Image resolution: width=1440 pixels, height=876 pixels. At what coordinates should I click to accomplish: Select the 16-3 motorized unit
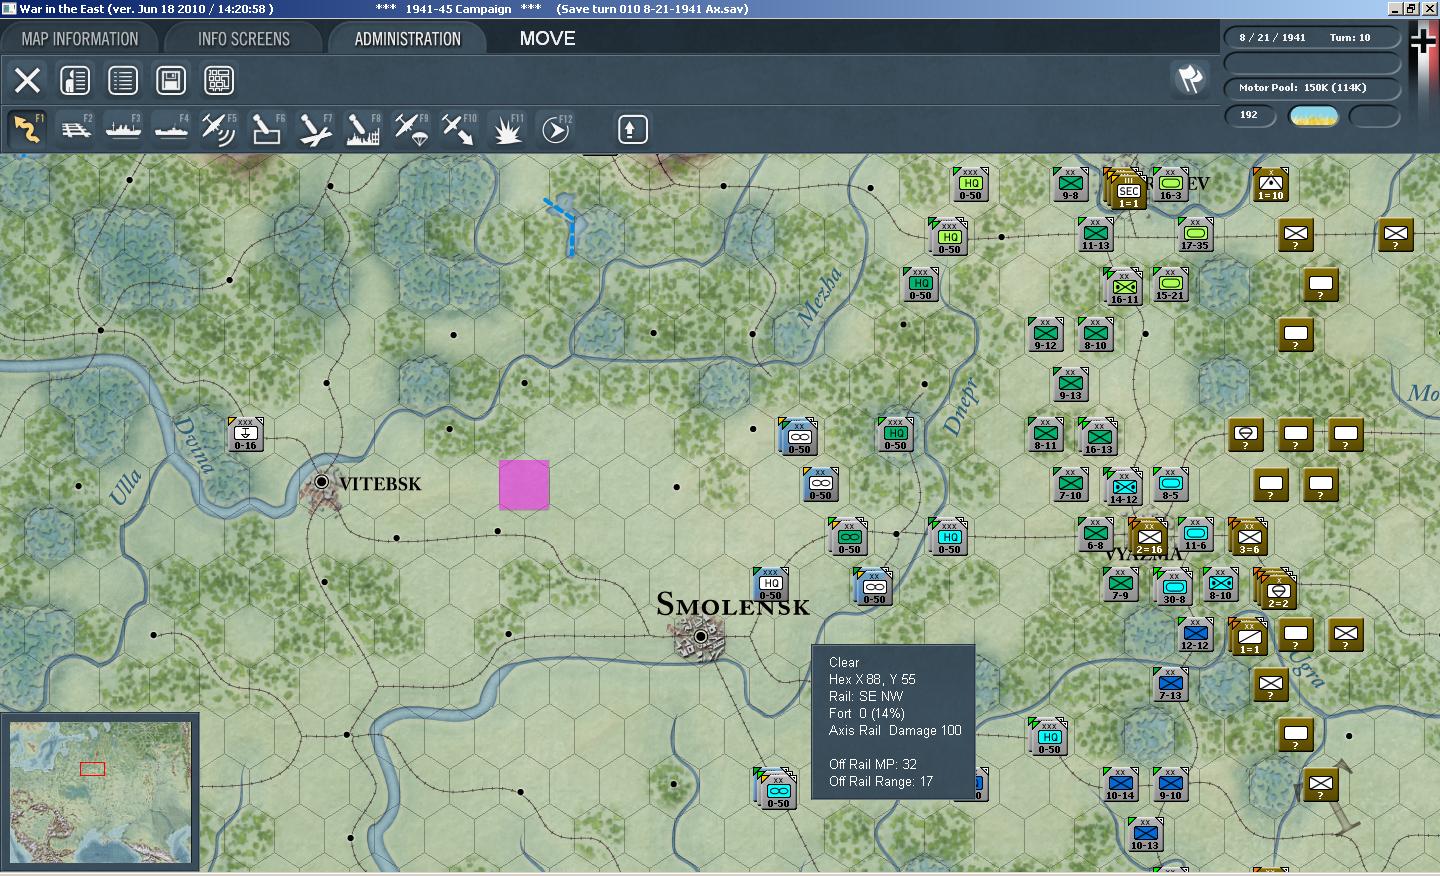click(x=1170, y=185)
